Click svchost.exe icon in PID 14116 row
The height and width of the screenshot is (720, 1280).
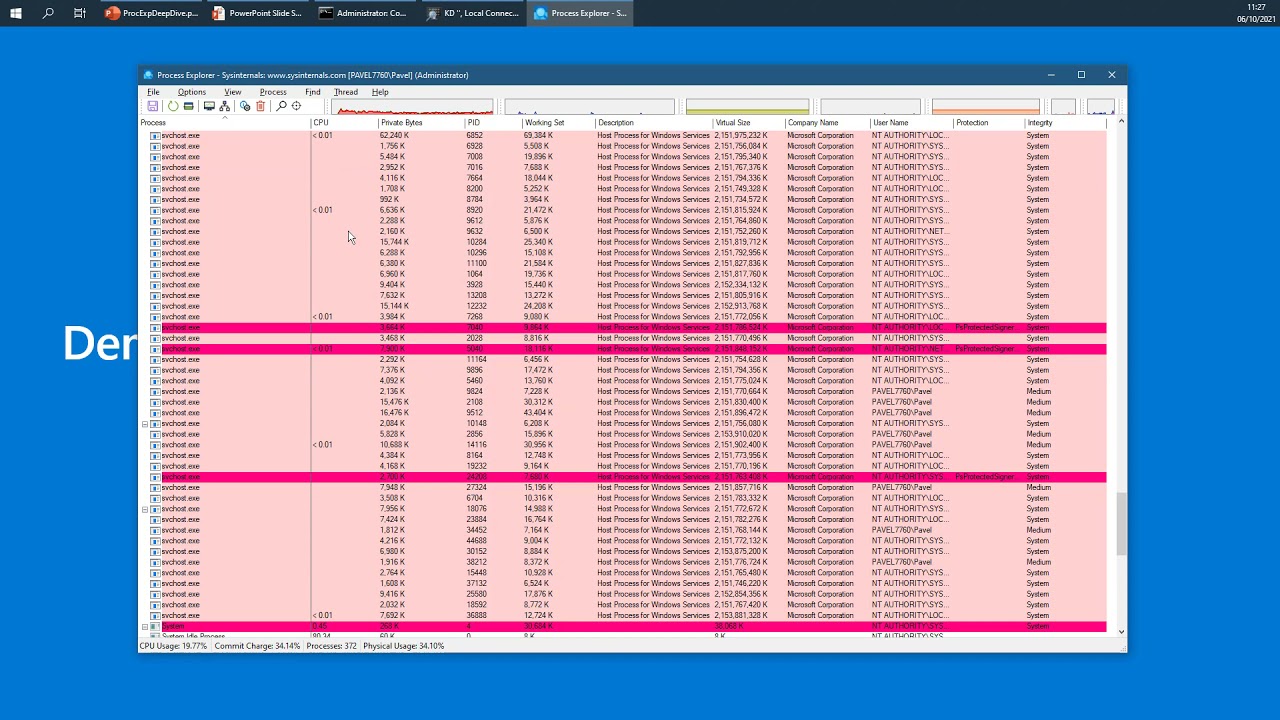pyautogui.click(x=155, y=444)
